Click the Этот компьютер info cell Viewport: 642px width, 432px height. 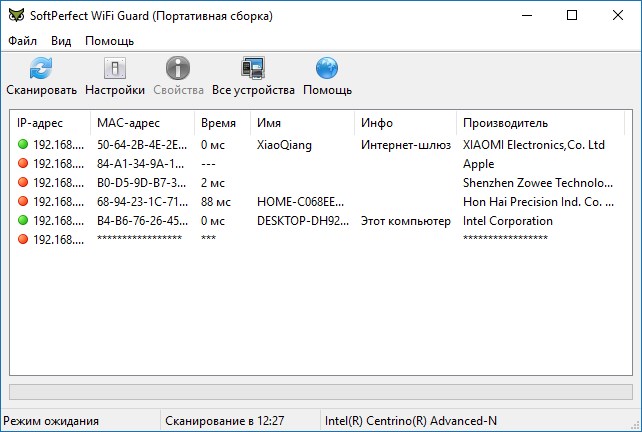(x=406, y=221)
